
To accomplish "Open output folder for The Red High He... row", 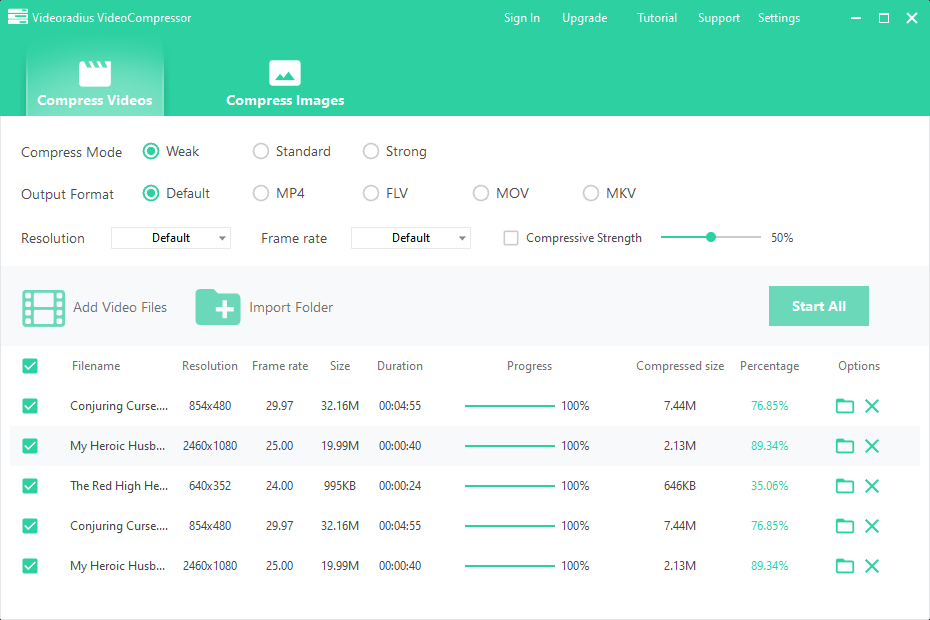I will coord(845,486).
